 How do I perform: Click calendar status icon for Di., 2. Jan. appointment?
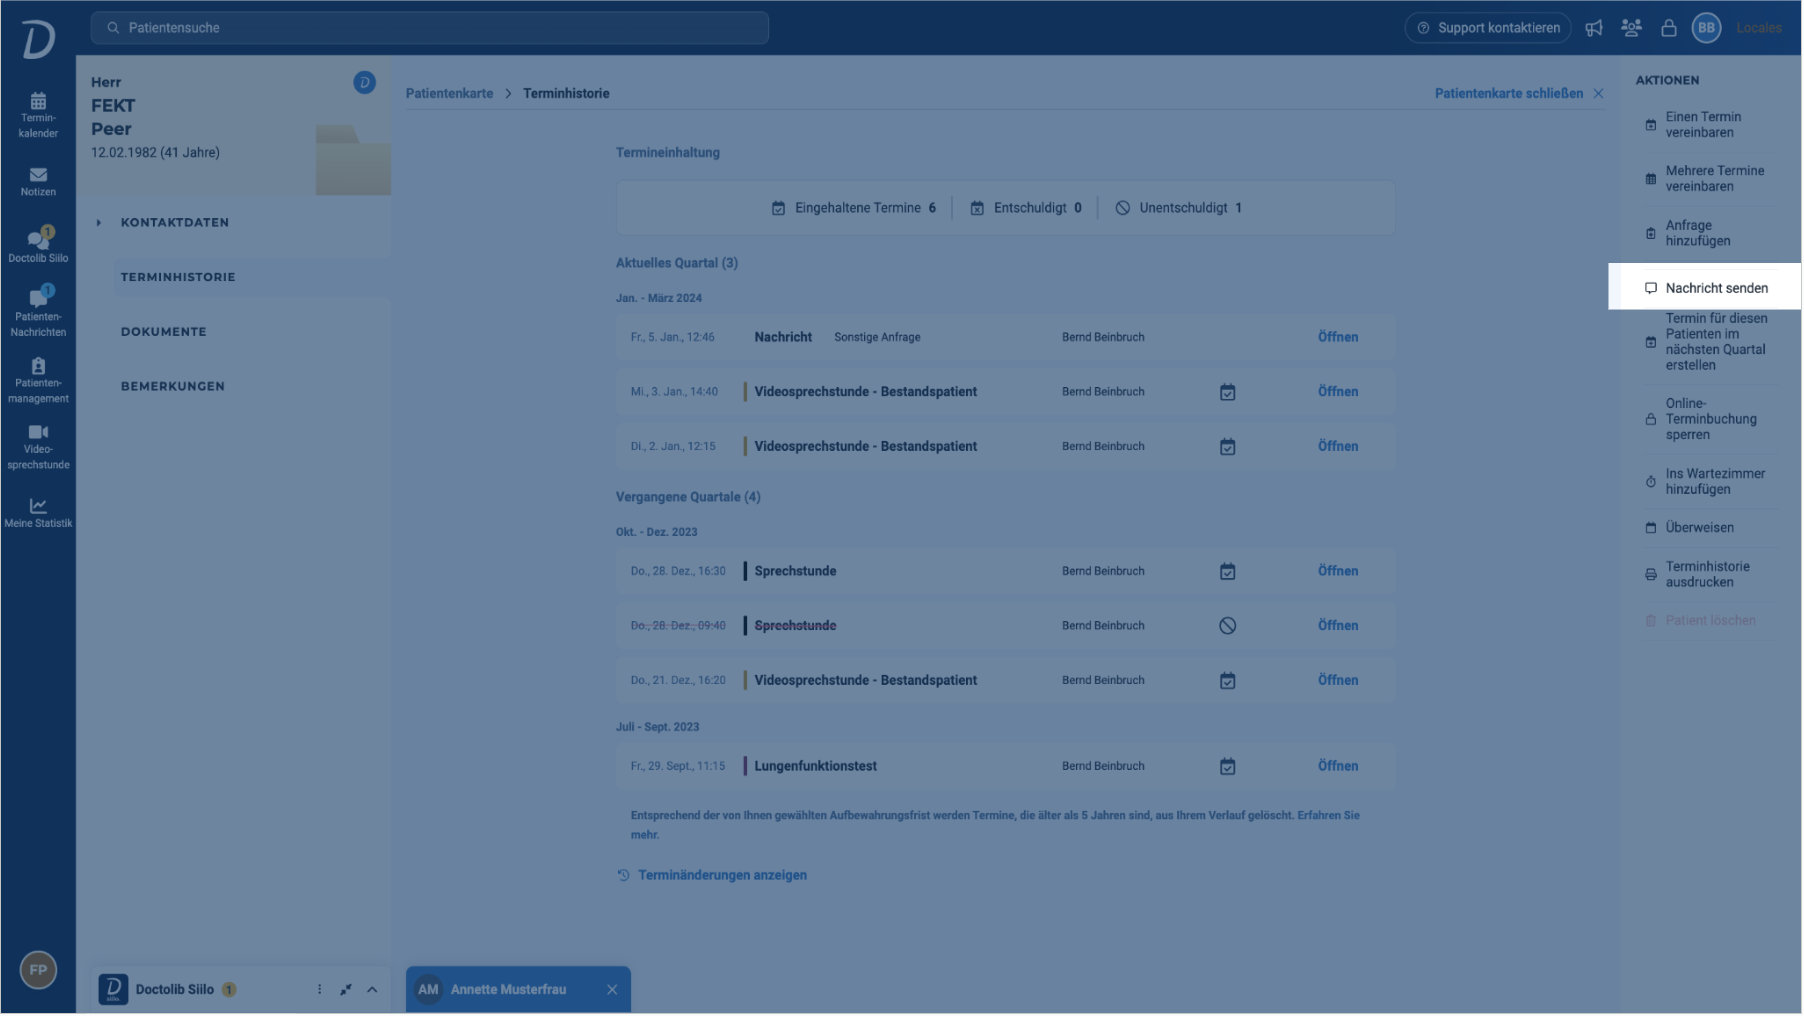tap(1229, 447)
